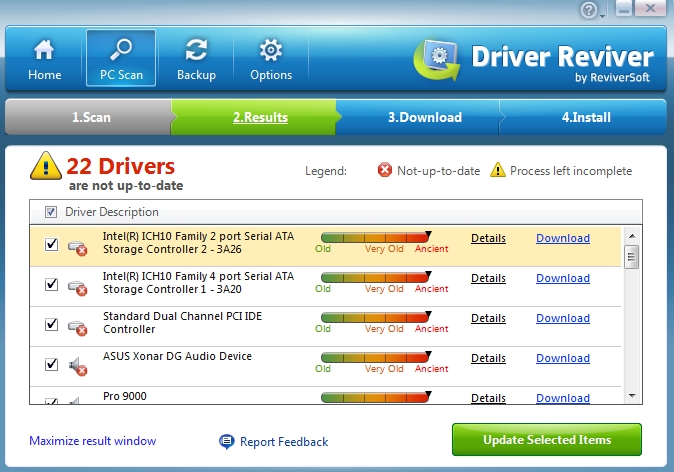Click age meter for 3A26 Storage Controller
The image size is (674, 472).
(376, 237)
